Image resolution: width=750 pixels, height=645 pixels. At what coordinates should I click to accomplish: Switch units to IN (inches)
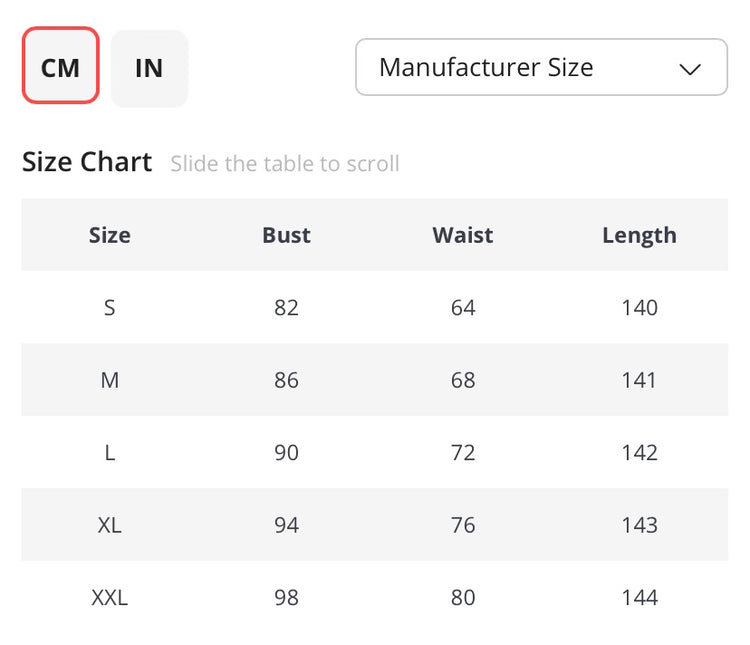click(149, 68)
